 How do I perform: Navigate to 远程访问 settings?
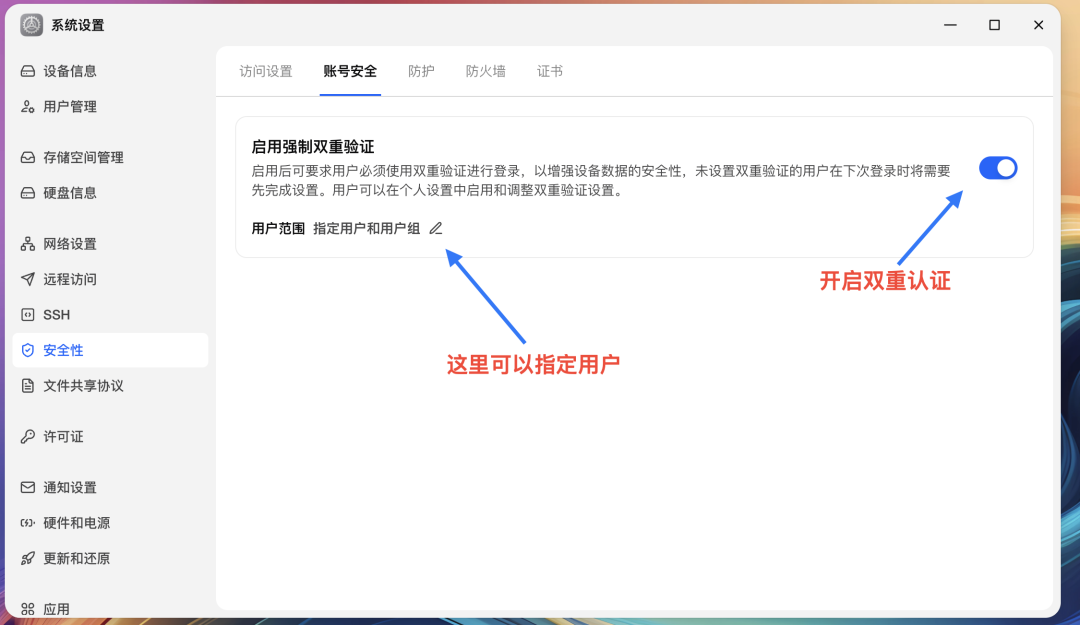pos(110,279)
